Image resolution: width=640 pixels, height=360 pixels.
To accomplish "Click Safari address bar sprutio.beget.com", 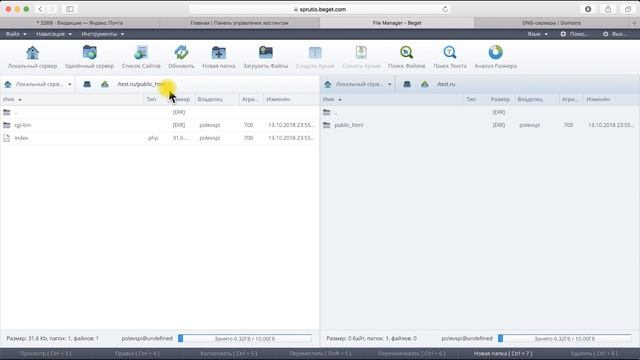I will (320, 9).
